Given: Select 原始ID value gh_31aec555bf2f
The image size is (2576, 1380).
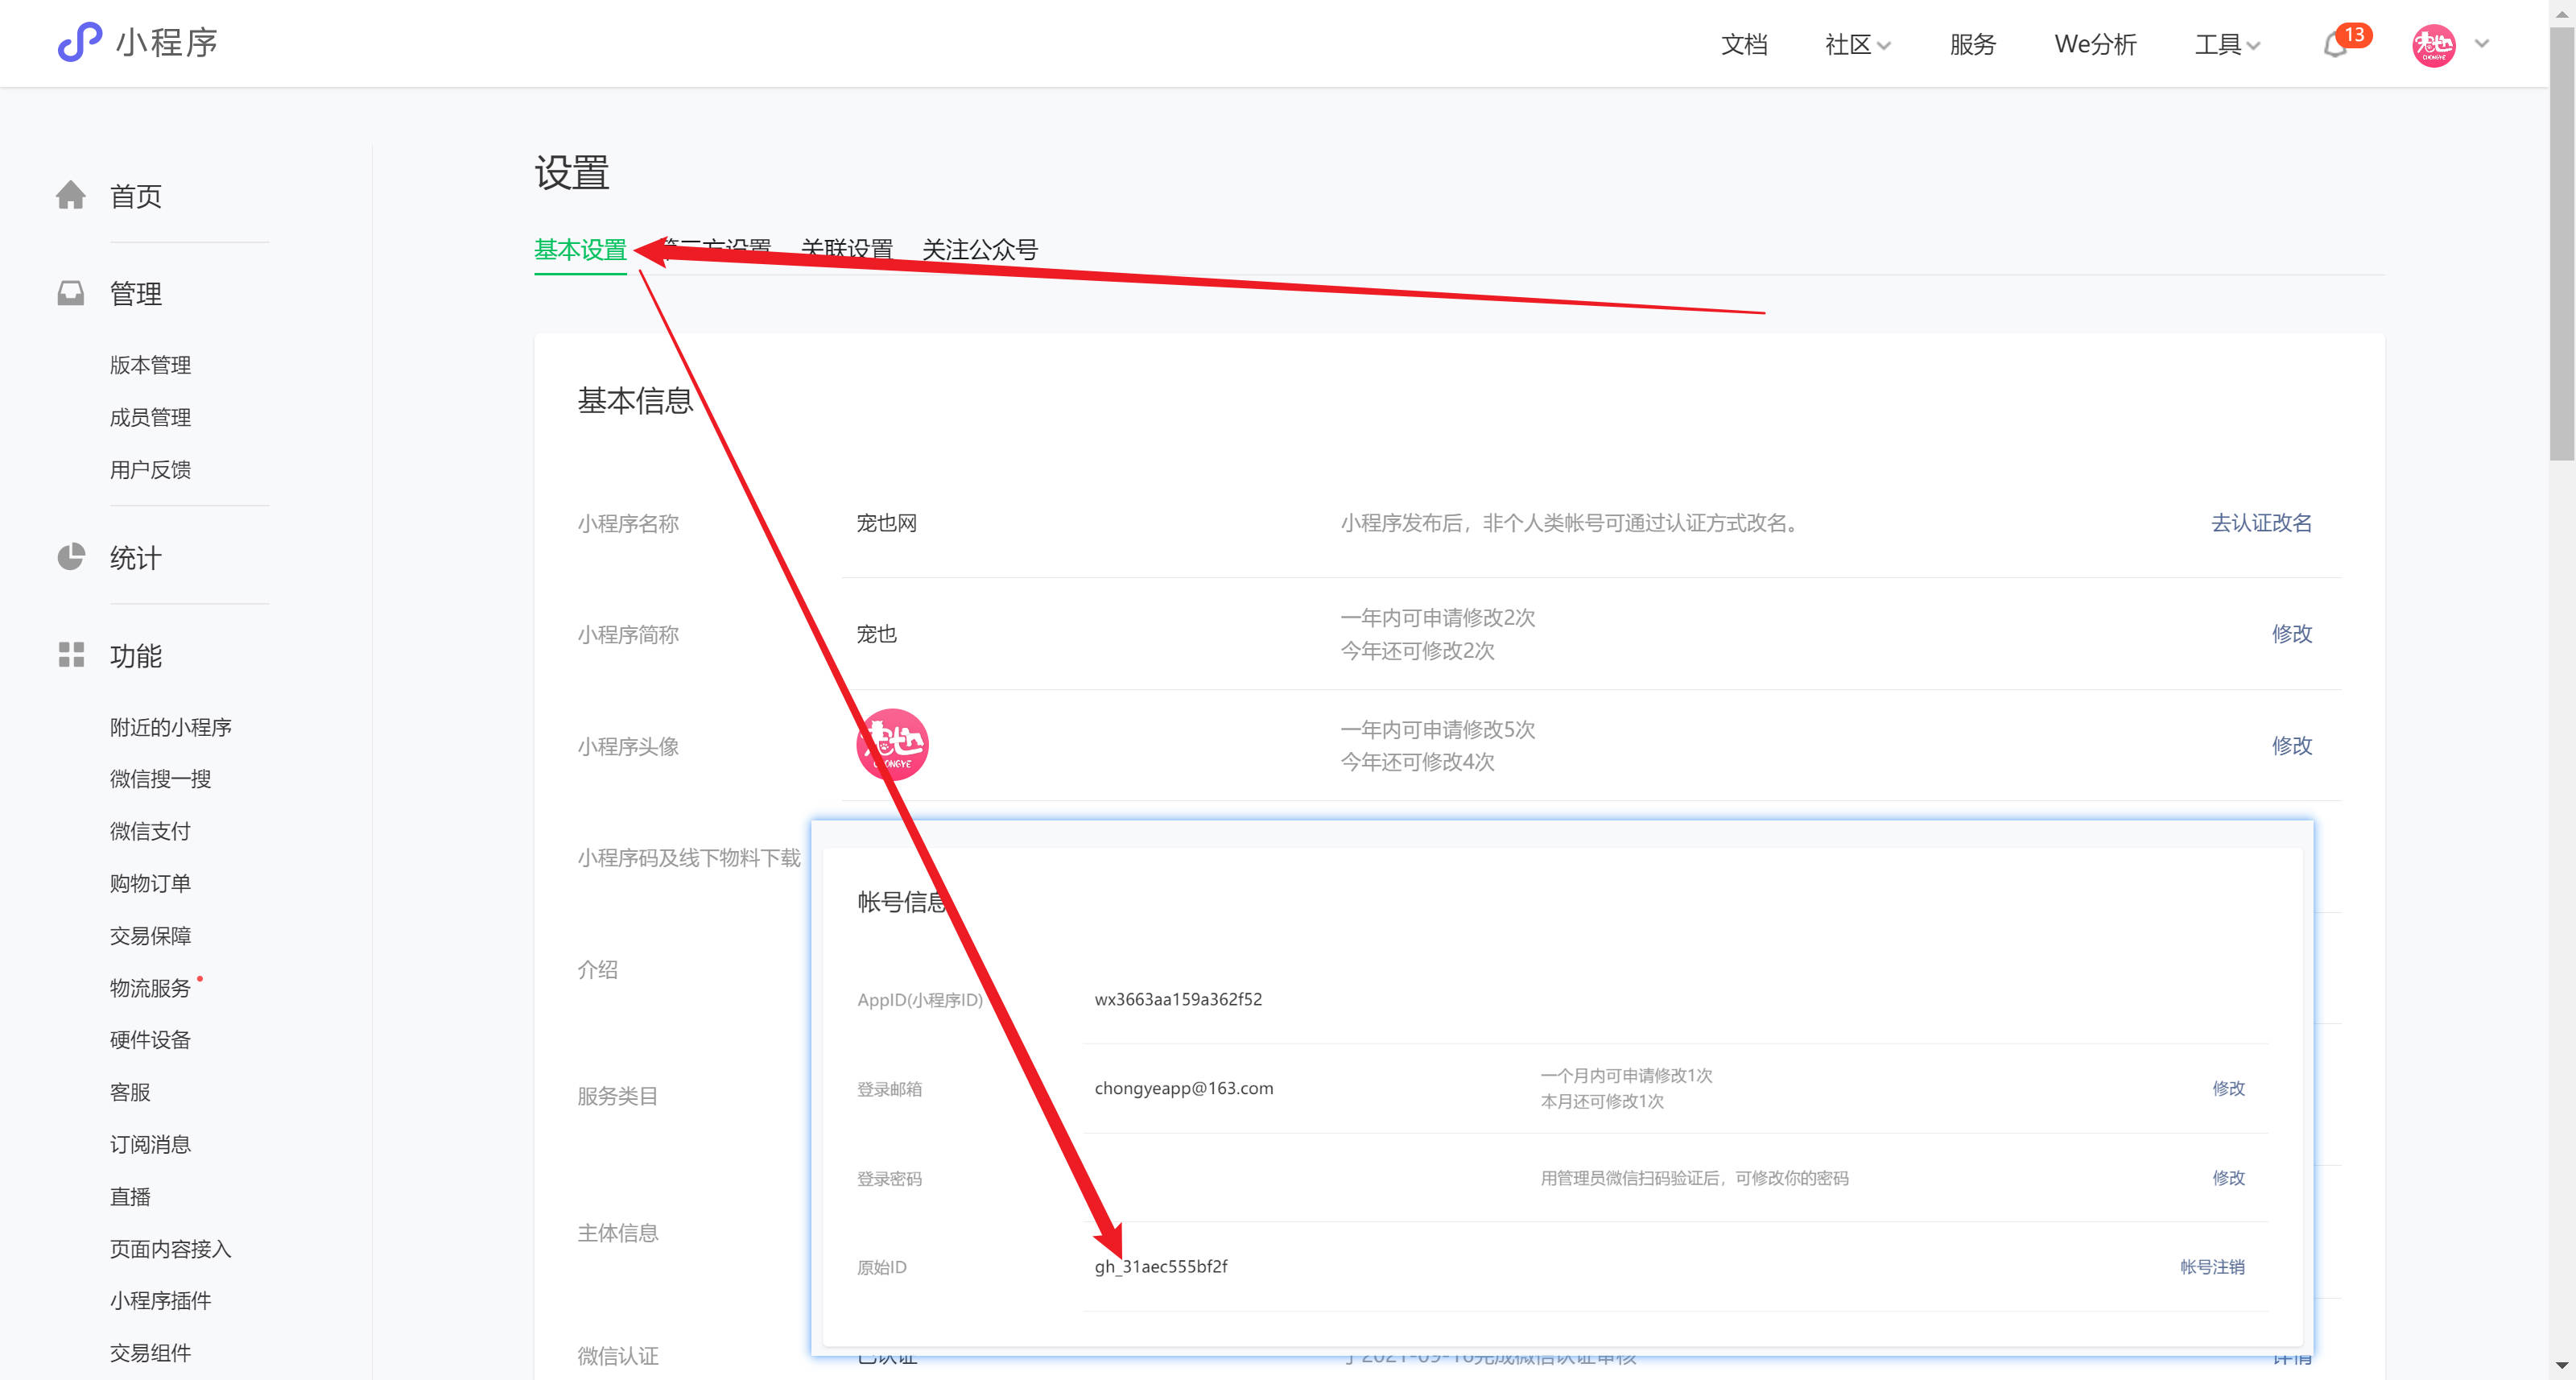Looking at the screenshot, I should click(x=1160, y=1267).
